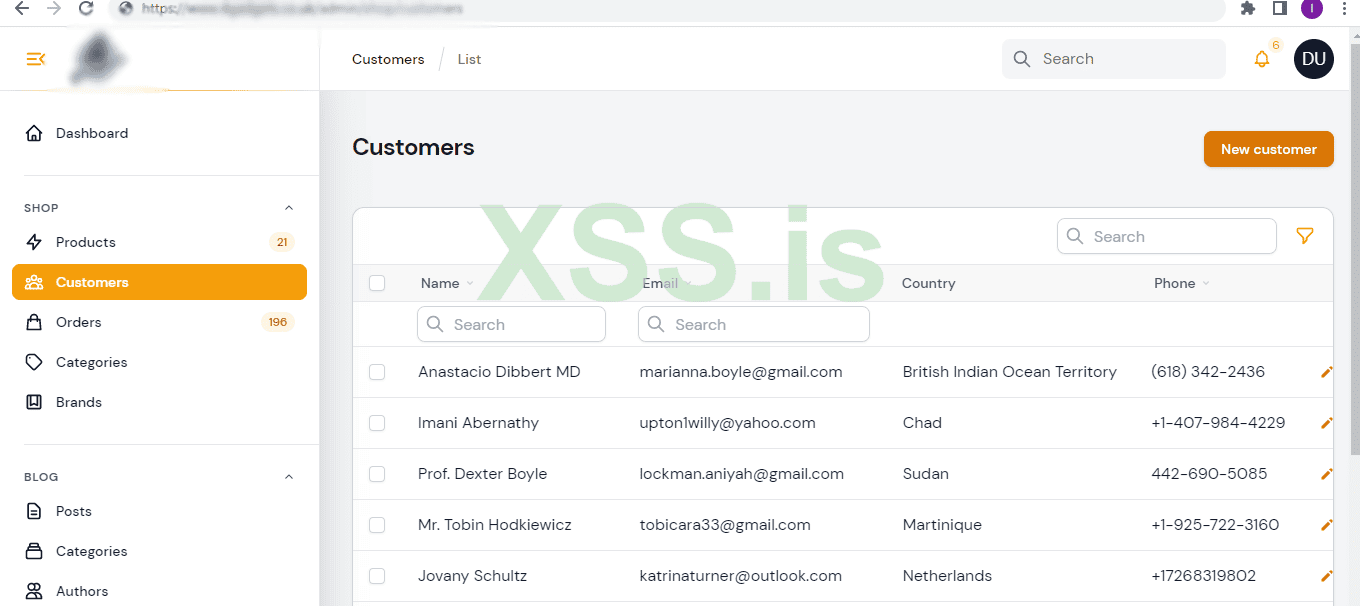Click the List breadcrumb
The image size is (1360, 606).
[469, 59]
